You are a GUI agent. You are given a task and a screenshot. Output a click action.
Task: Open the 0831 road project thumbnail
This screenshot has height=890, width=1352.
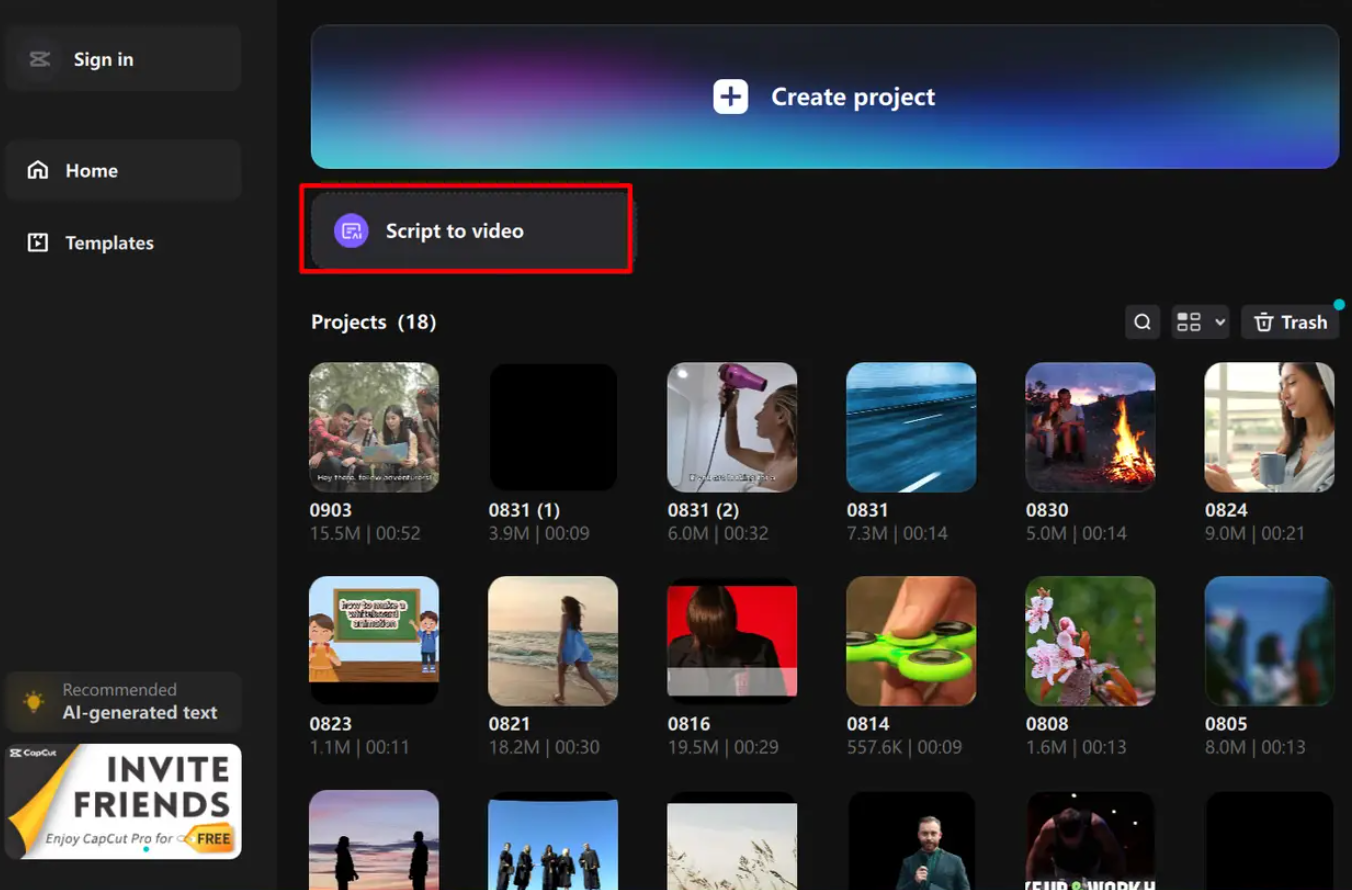pyautogui.click(x=911, y=427)
